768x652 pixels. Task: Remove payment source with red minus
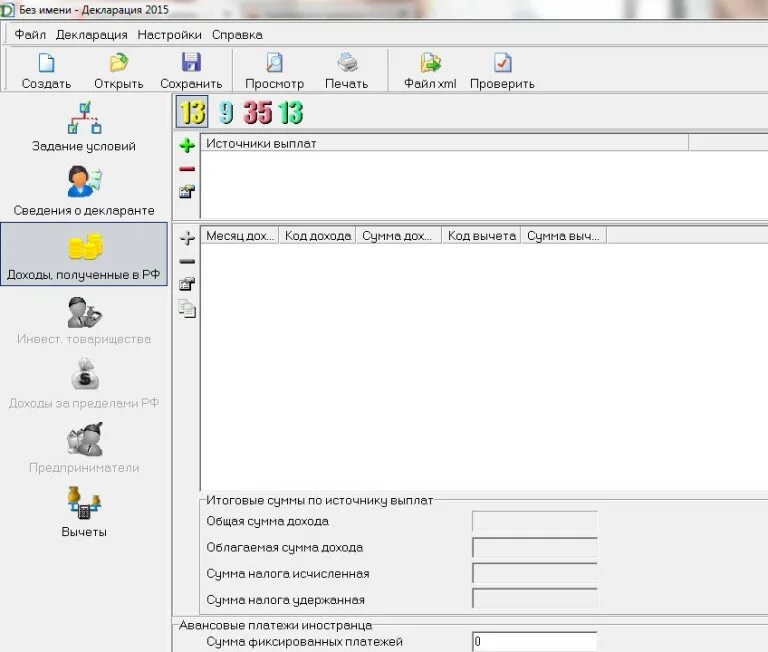point(187,169)
